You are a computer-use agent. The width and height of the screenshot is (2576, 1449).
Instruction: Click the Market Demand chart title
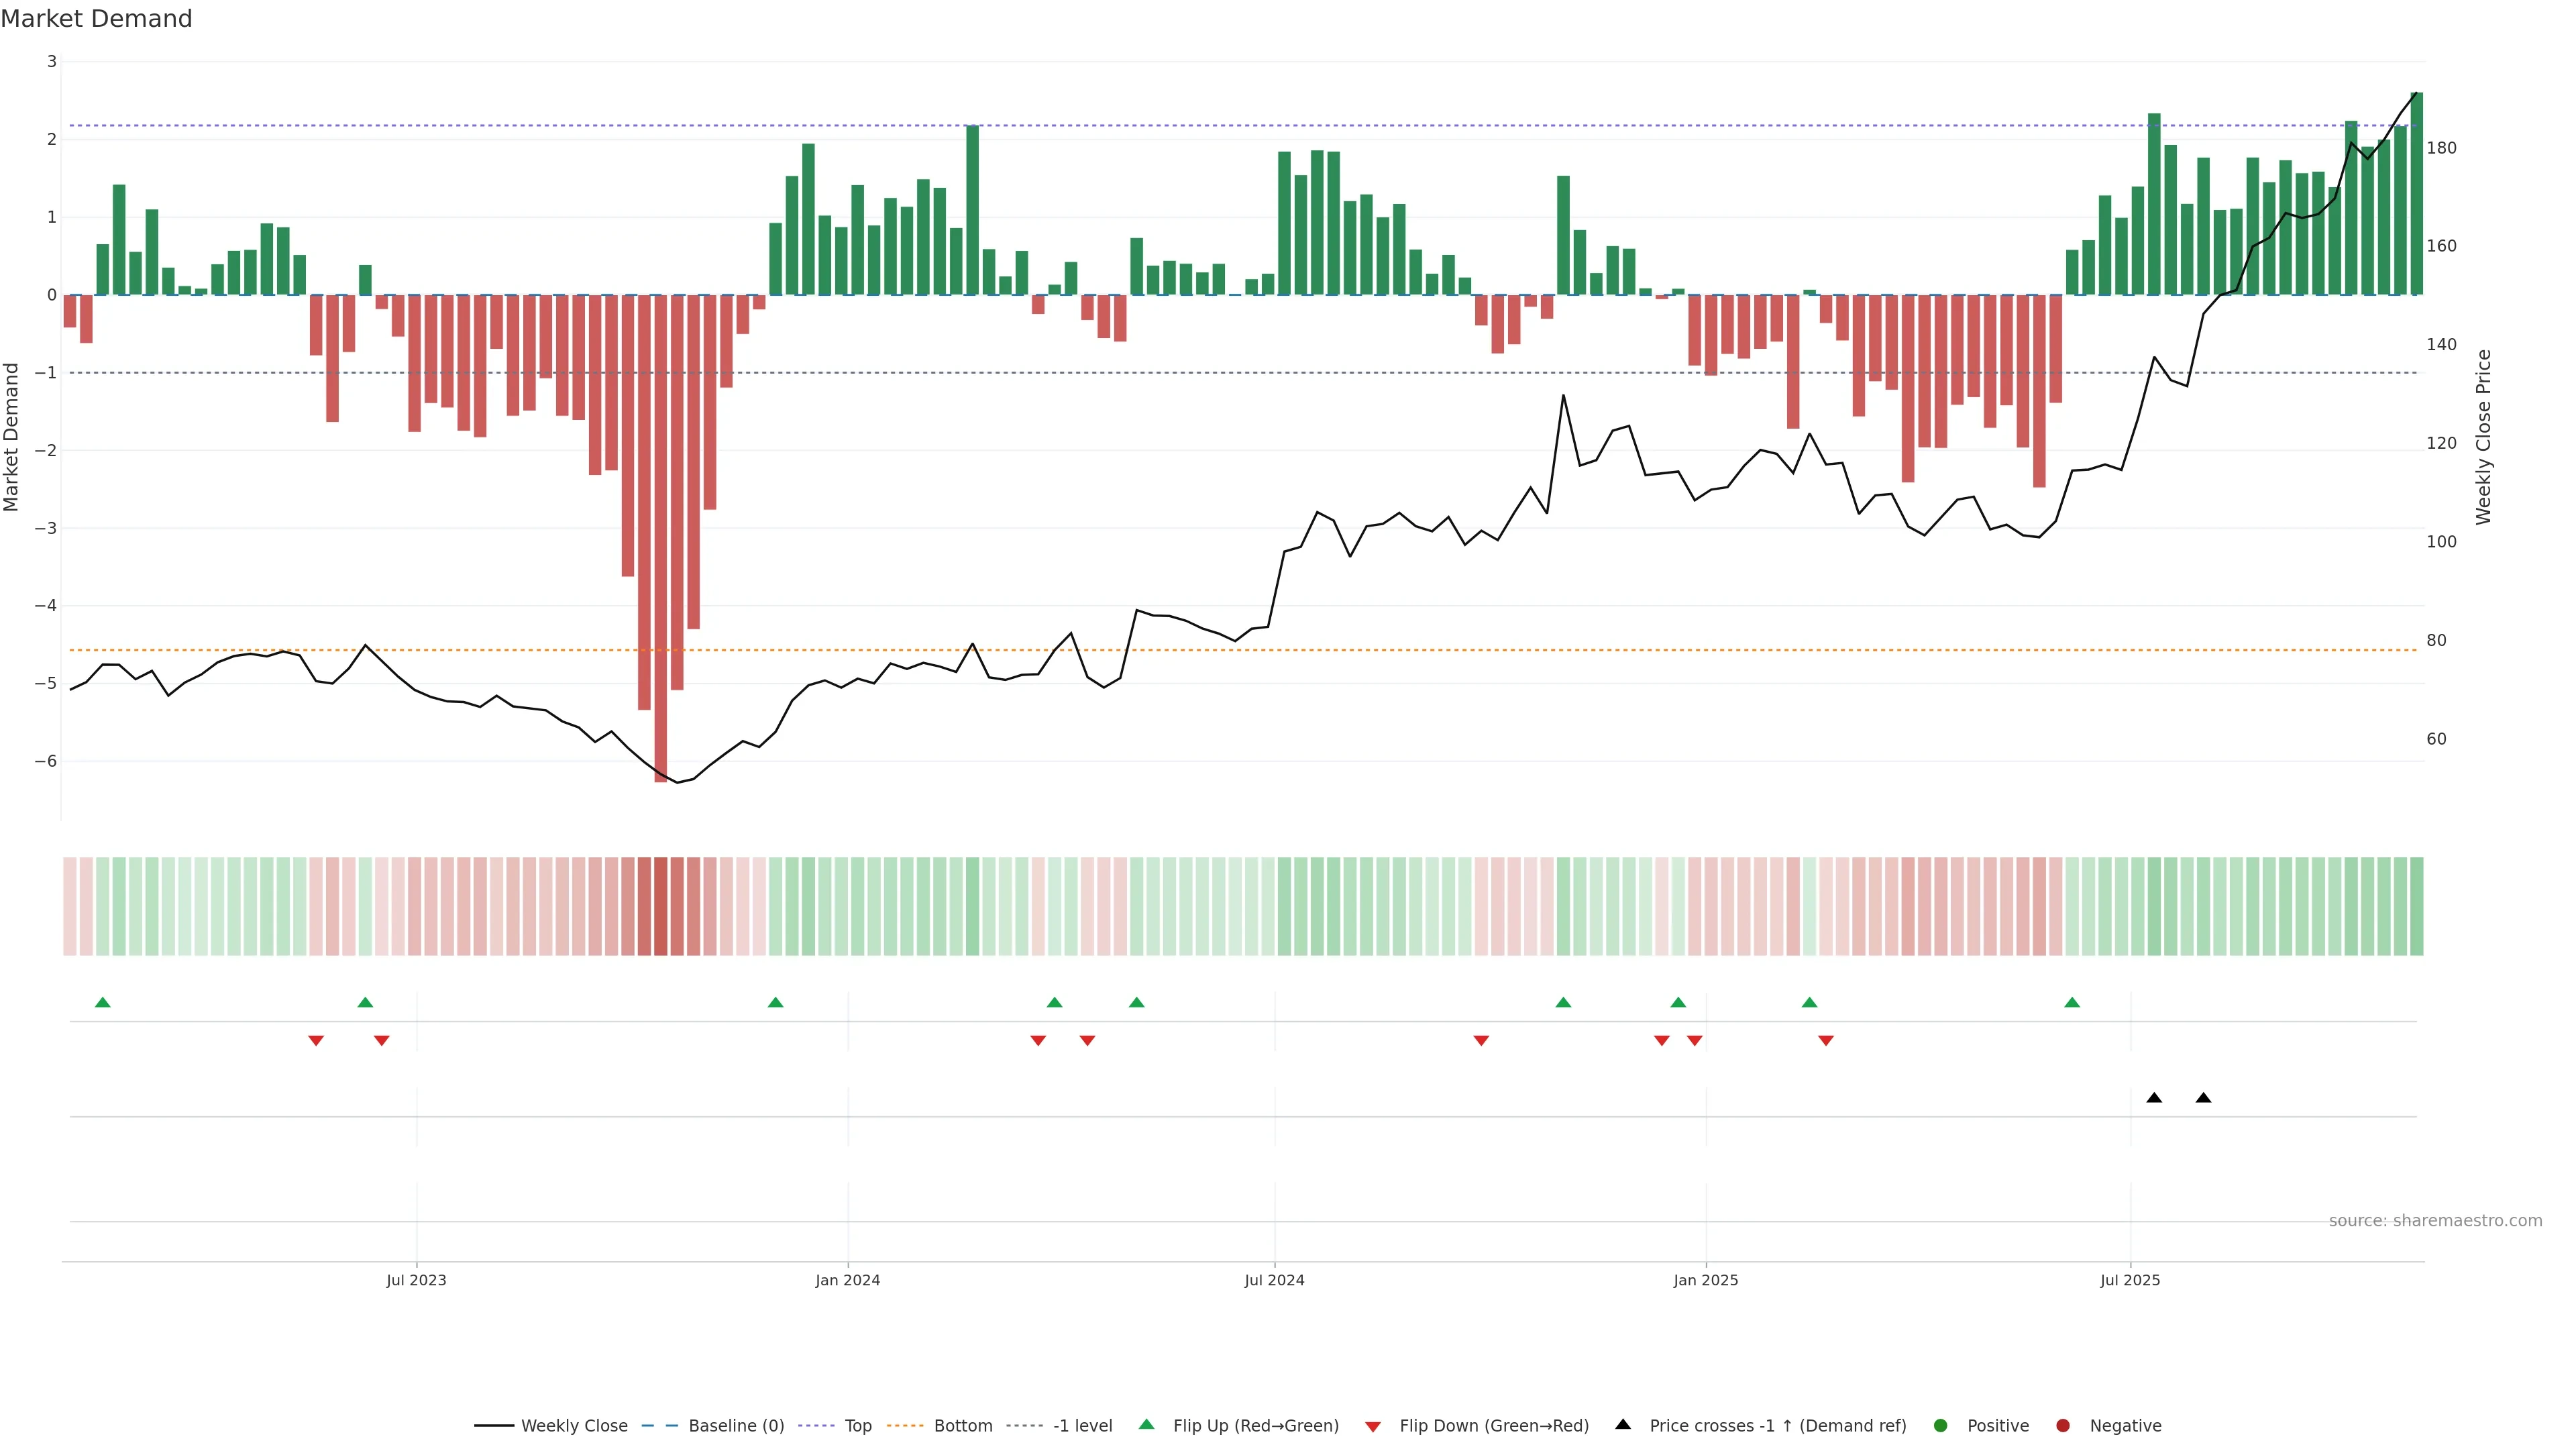pos(96,19)
